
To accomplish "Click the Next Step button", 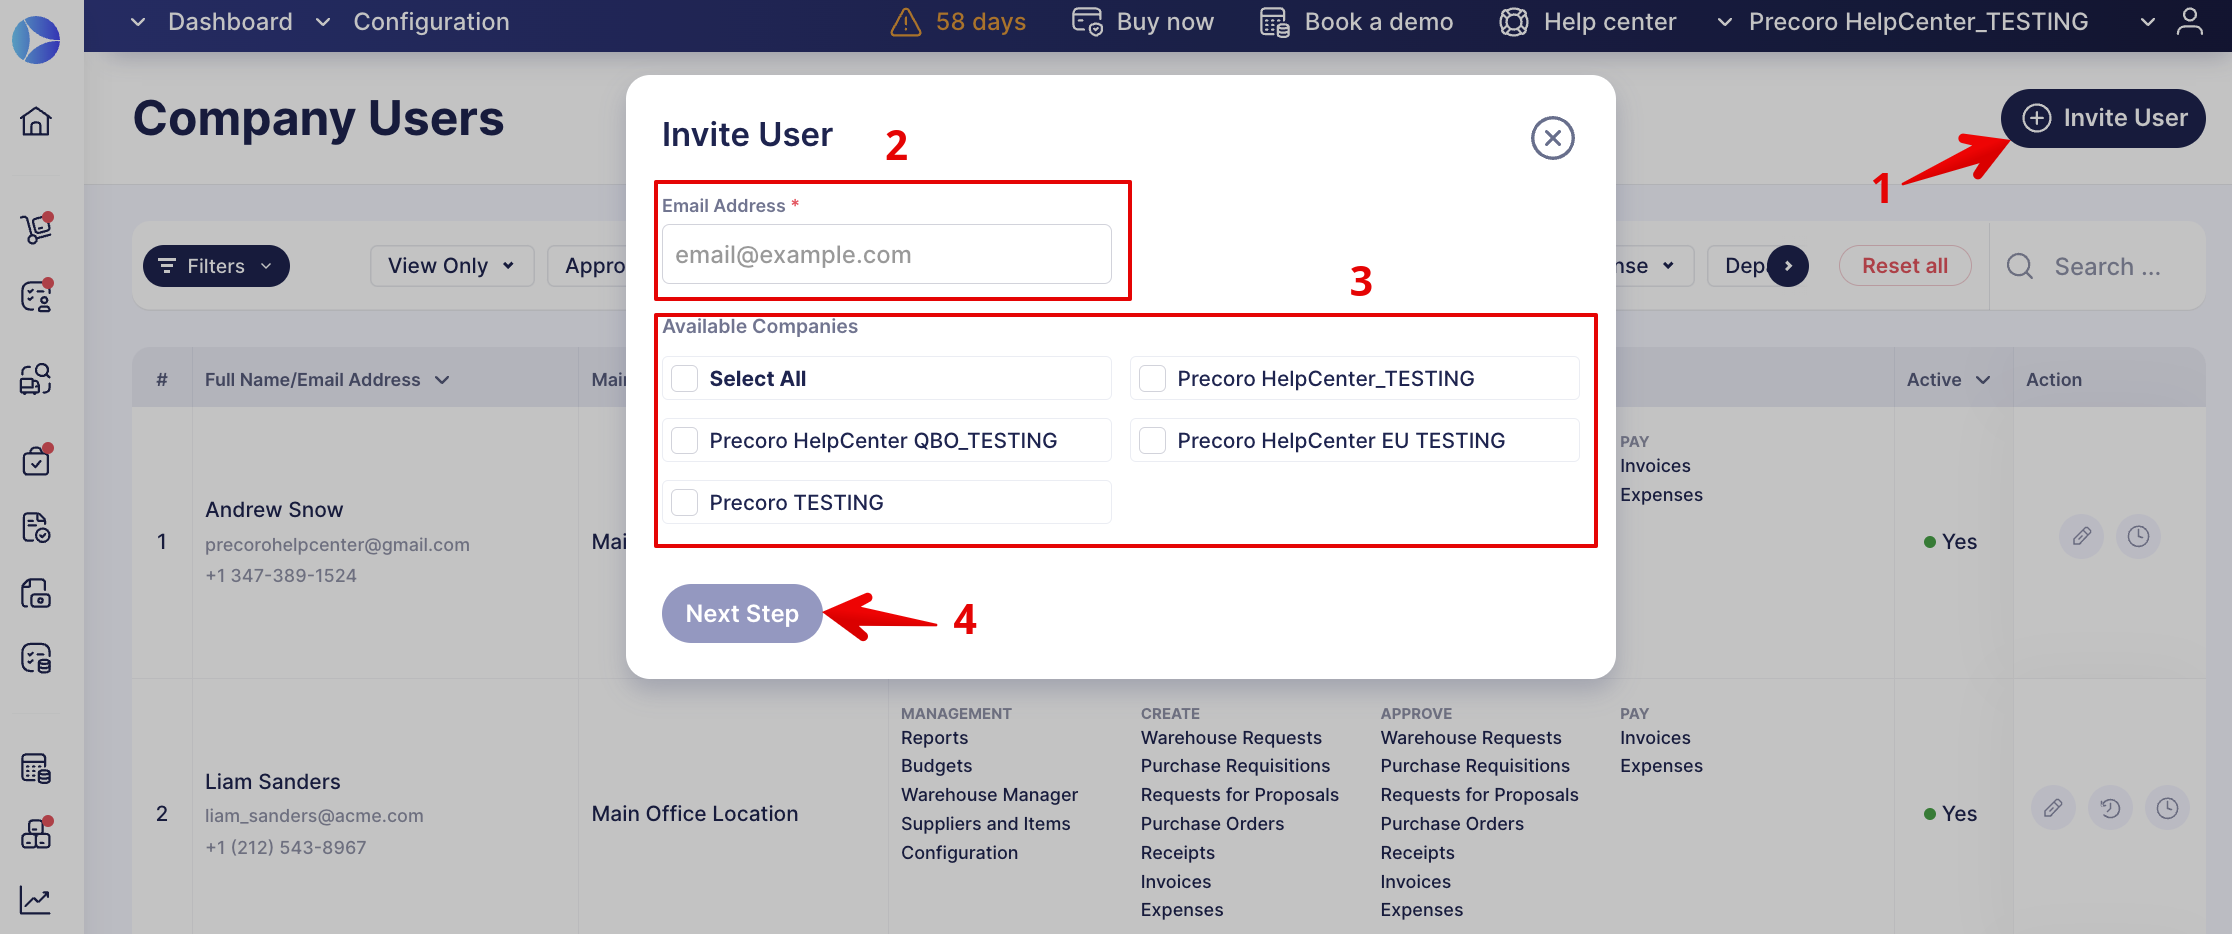I will [742, 614].
